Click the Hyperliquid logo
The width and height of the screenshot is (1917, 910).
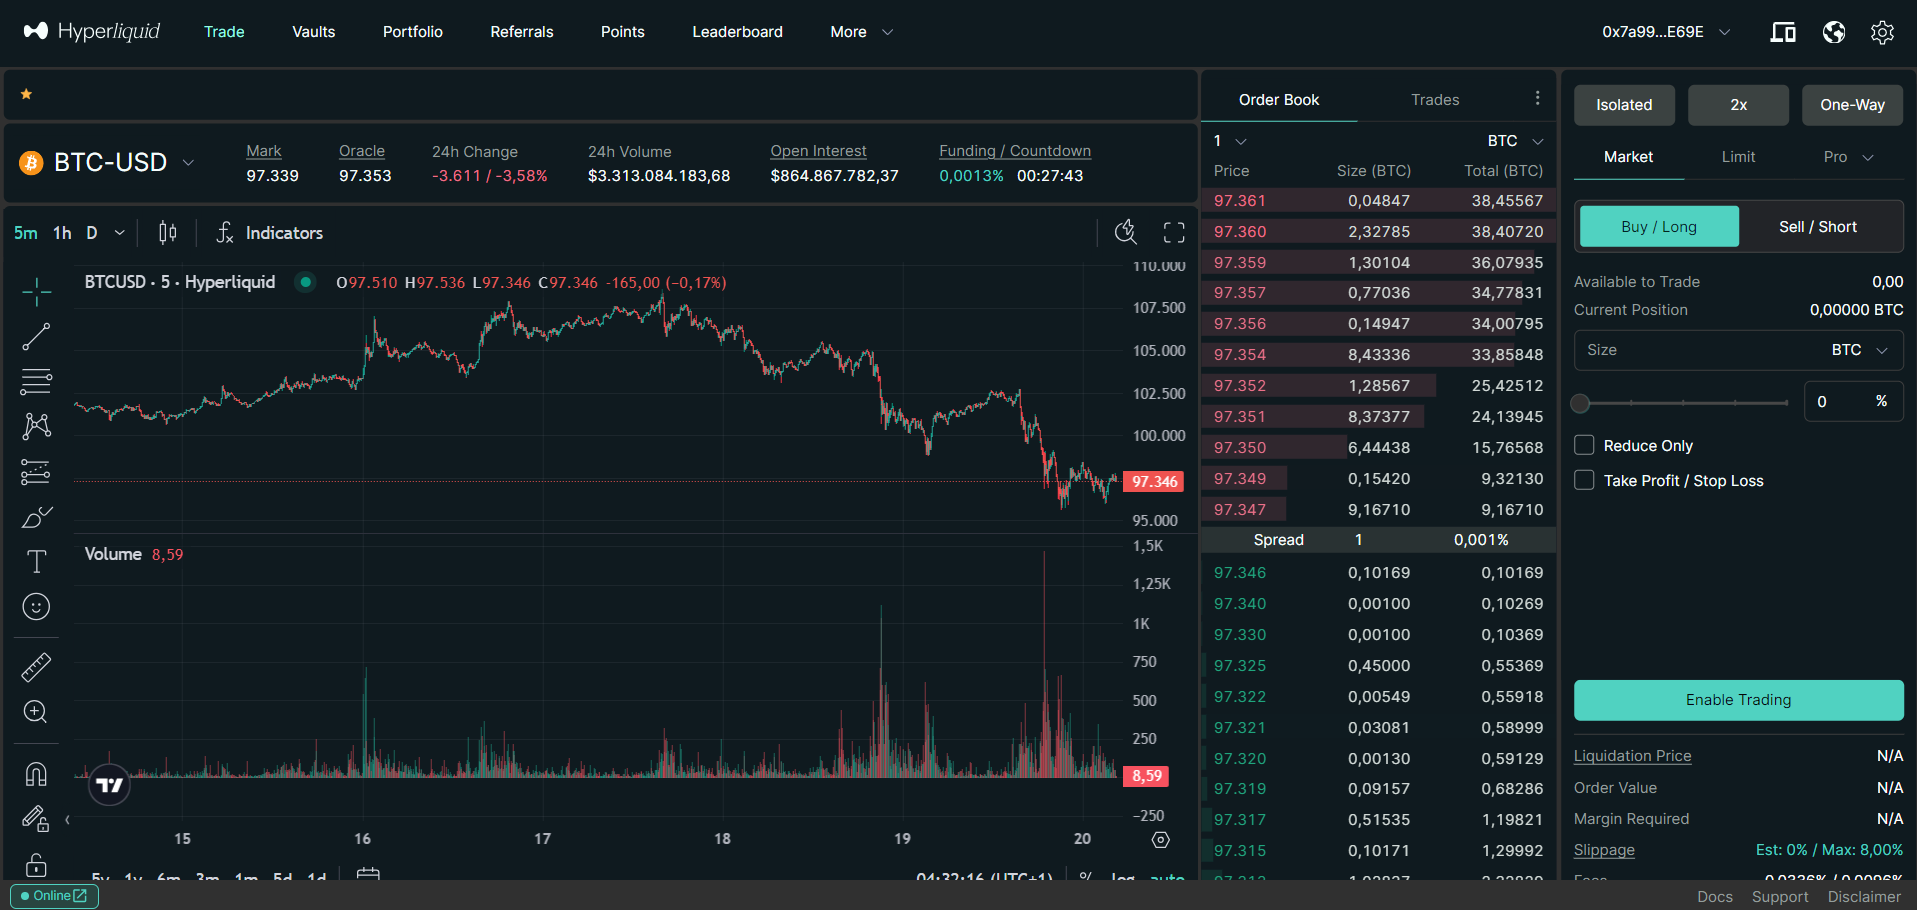[x=92, y=31]
